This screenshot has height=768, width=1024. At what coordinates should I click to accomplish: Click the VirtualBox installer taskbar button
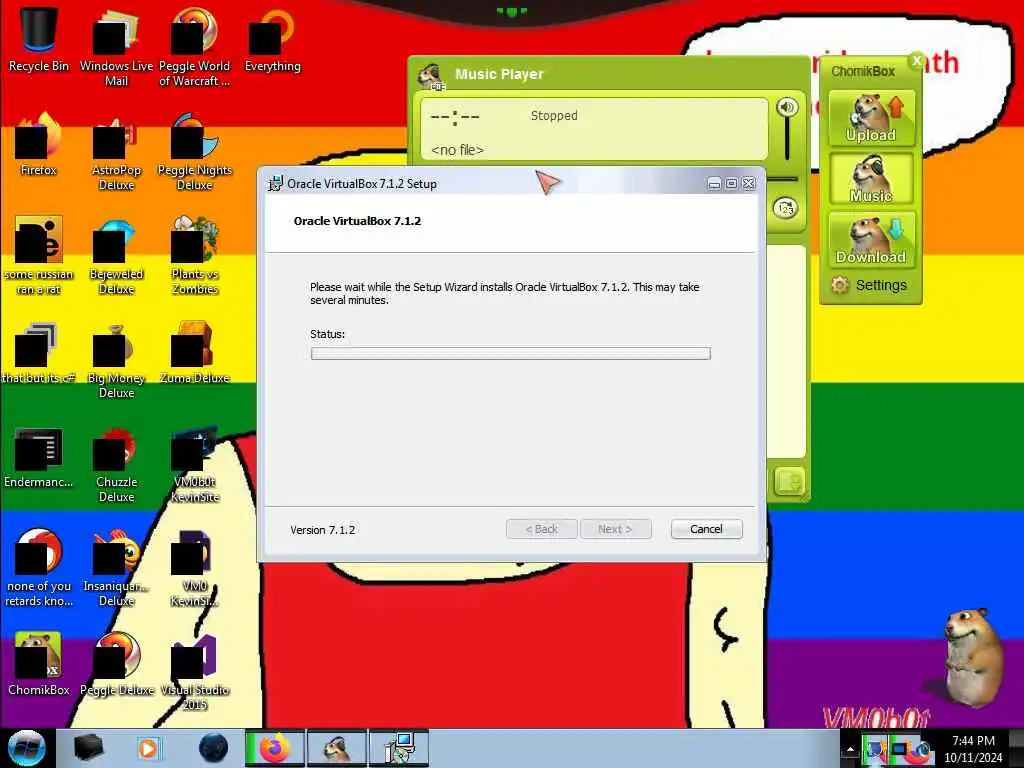(x=399, y=748)
